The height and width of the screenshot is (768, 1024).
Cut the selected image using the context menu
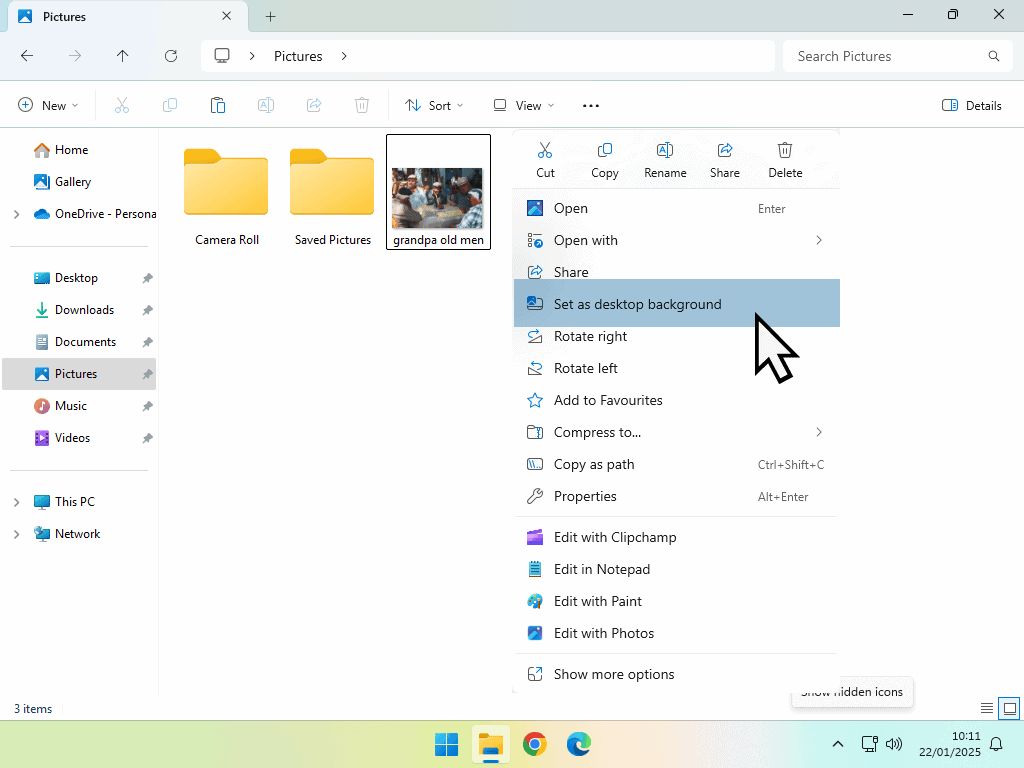tap(545, 157)
